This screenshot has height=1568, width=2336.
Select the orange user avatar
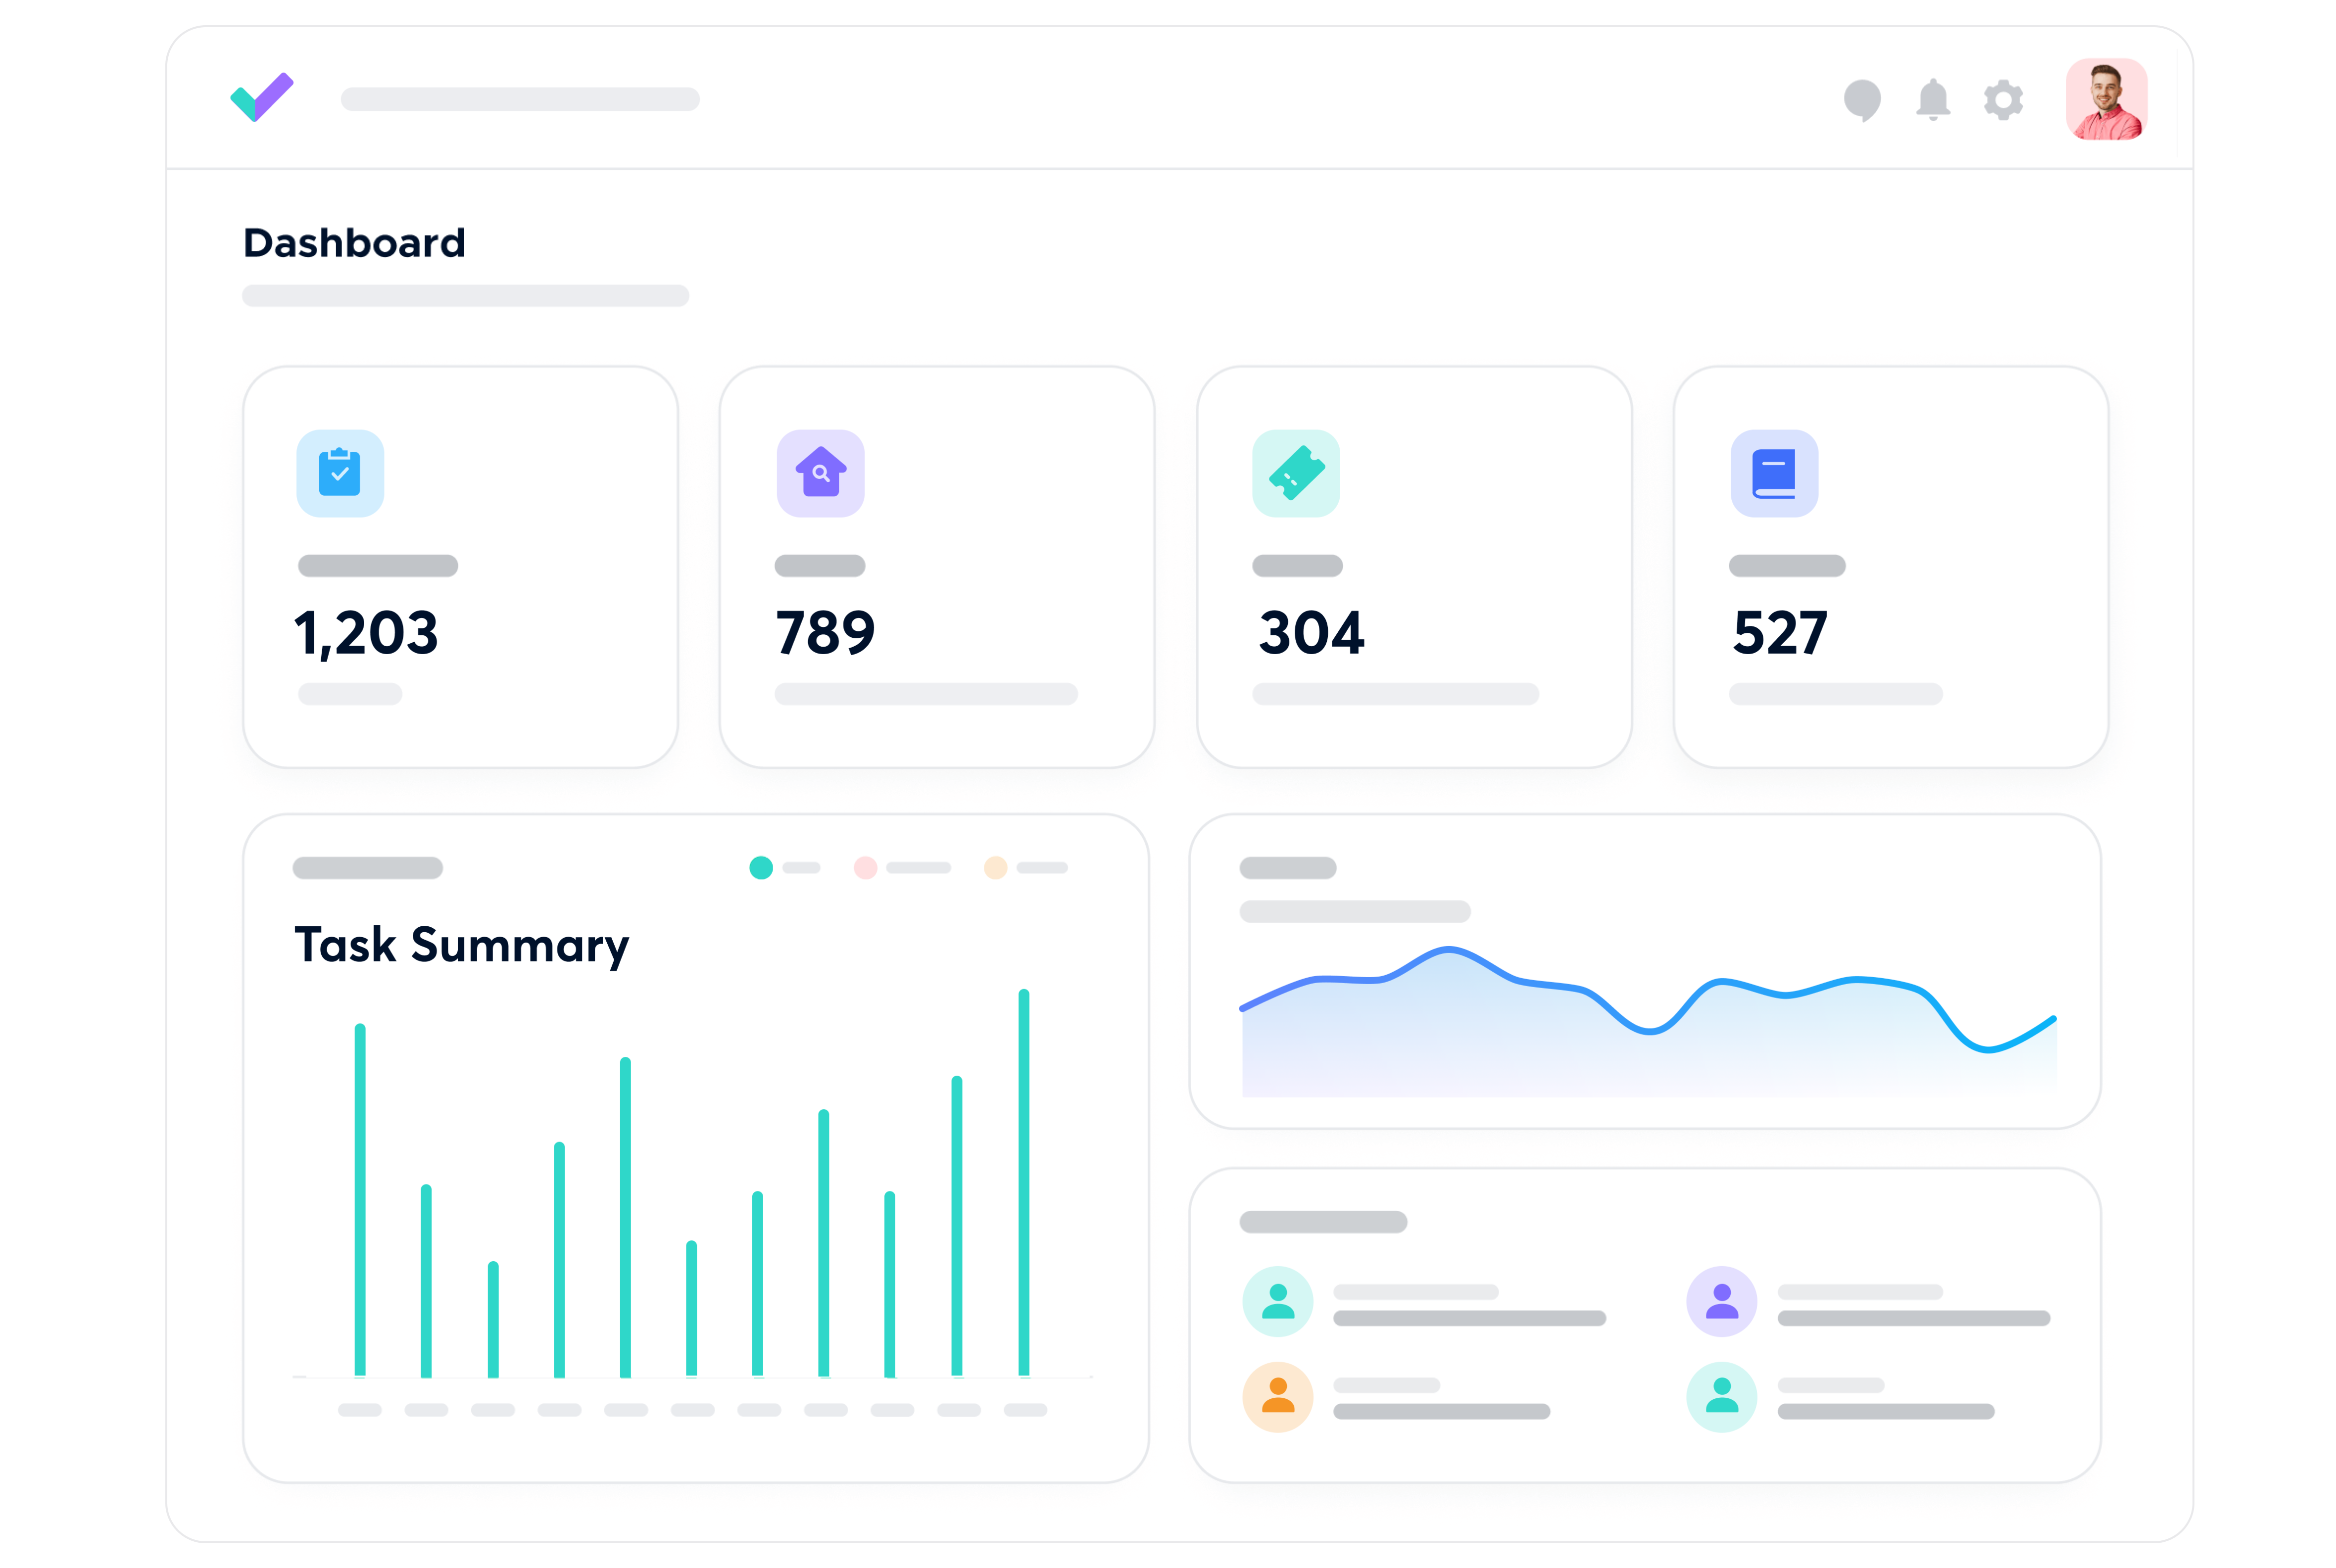pos(1277,1396)
